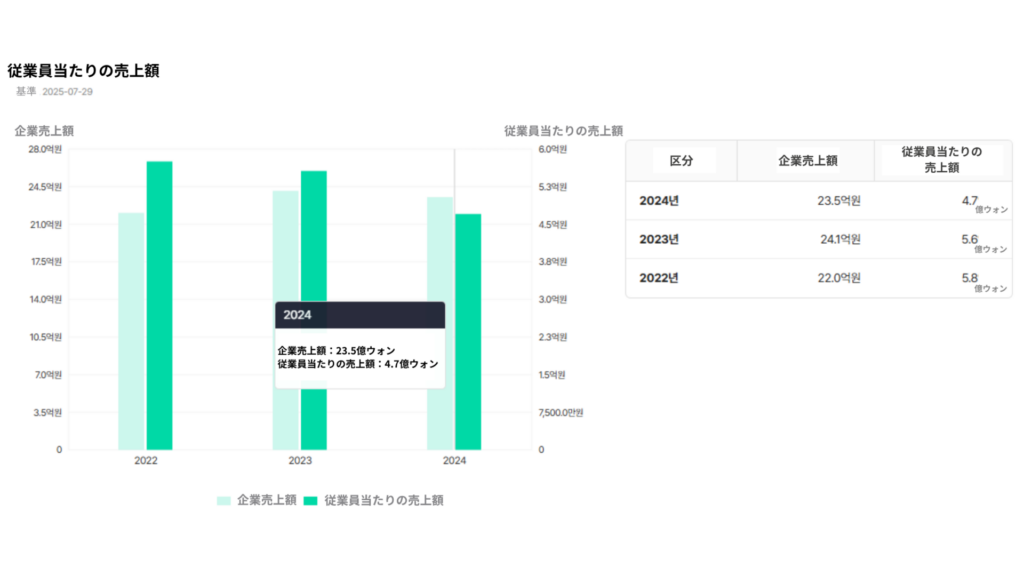Click the 2022 x-axis label
This screenshot has height=576, width=1024.
(146, 461)
